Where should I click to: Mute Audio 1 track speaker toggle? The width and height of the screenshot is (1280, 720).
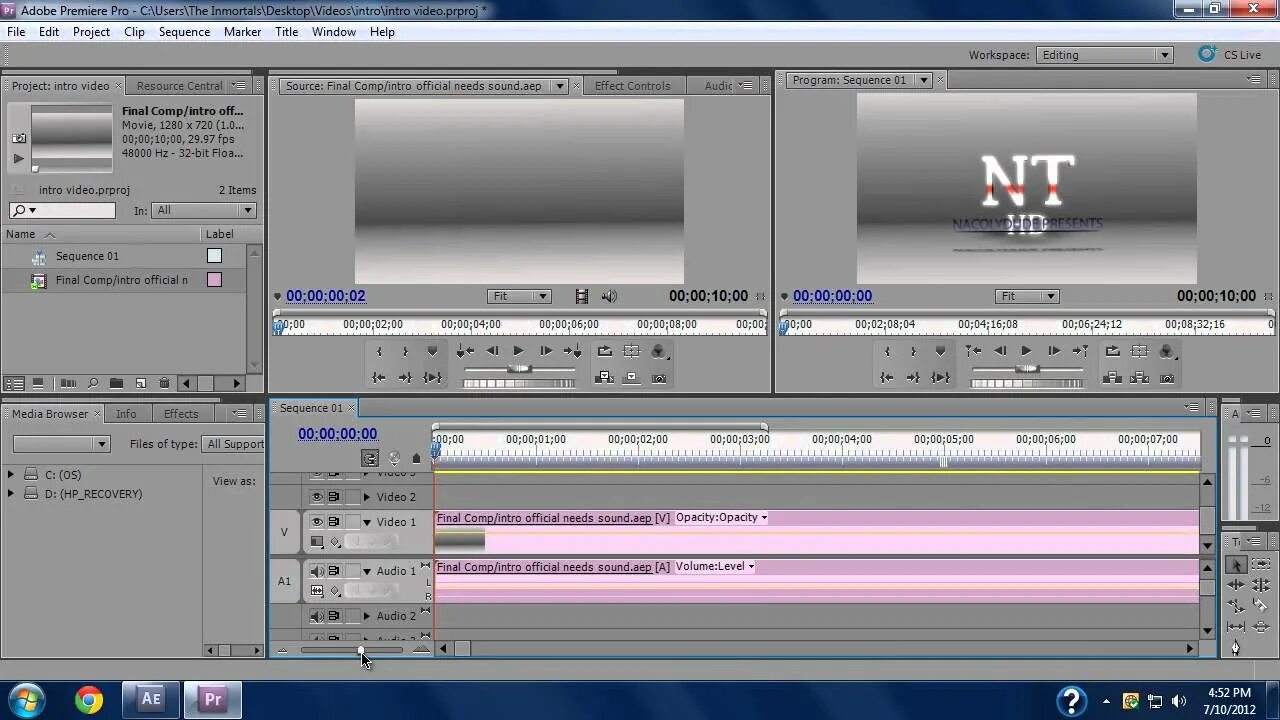(x=317, y=571)
